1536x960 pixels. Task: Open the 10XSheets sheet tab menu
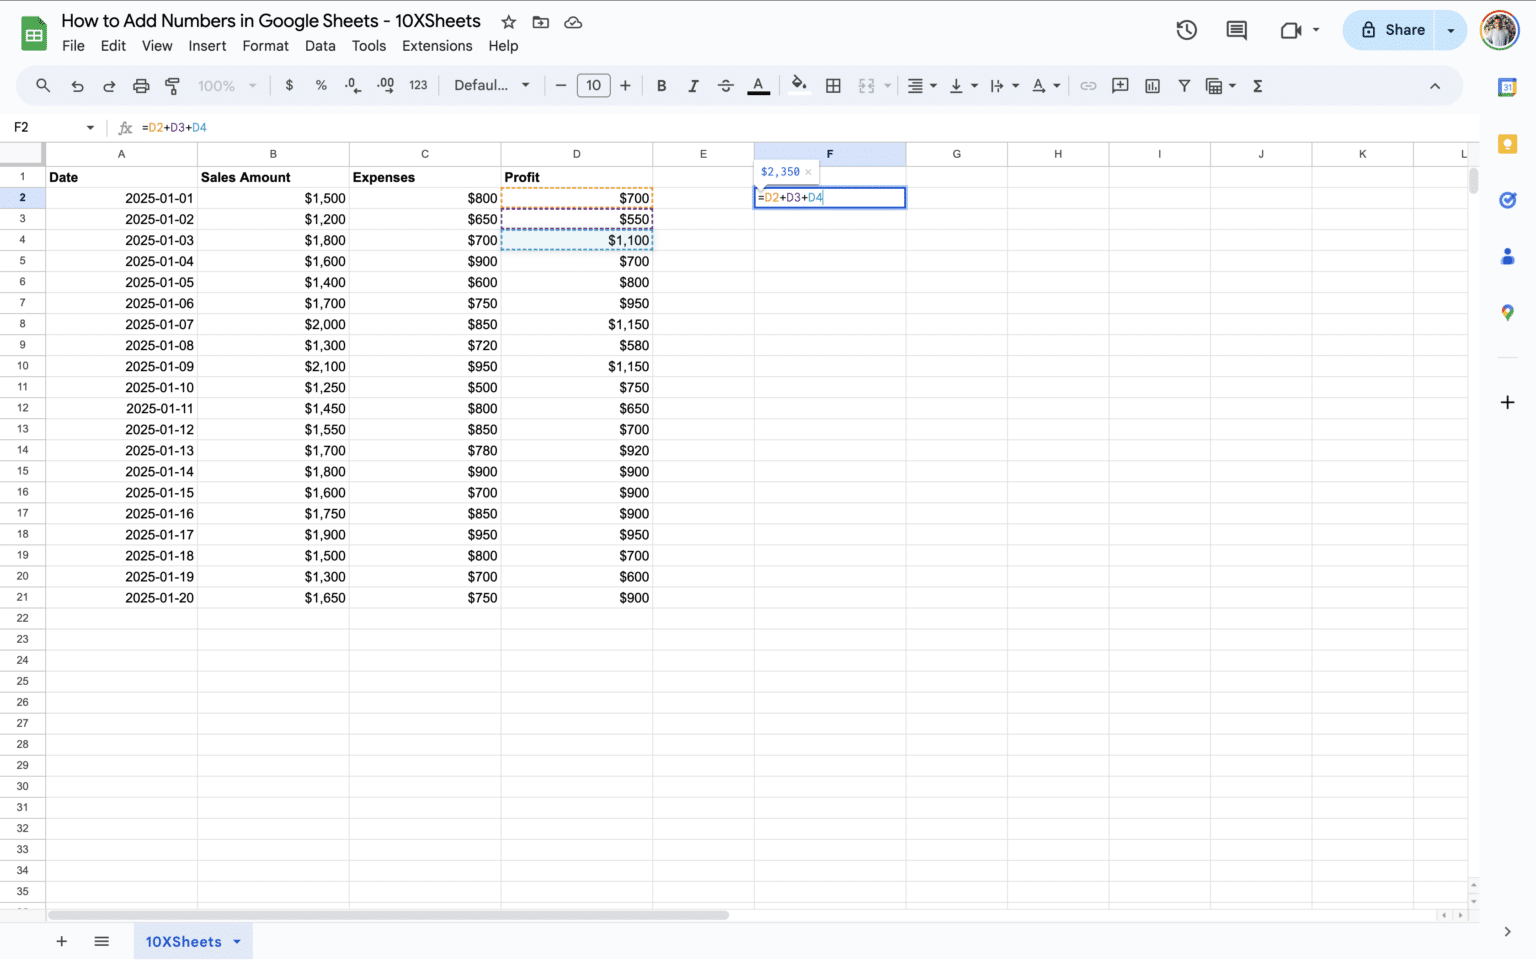pos(237,941)
